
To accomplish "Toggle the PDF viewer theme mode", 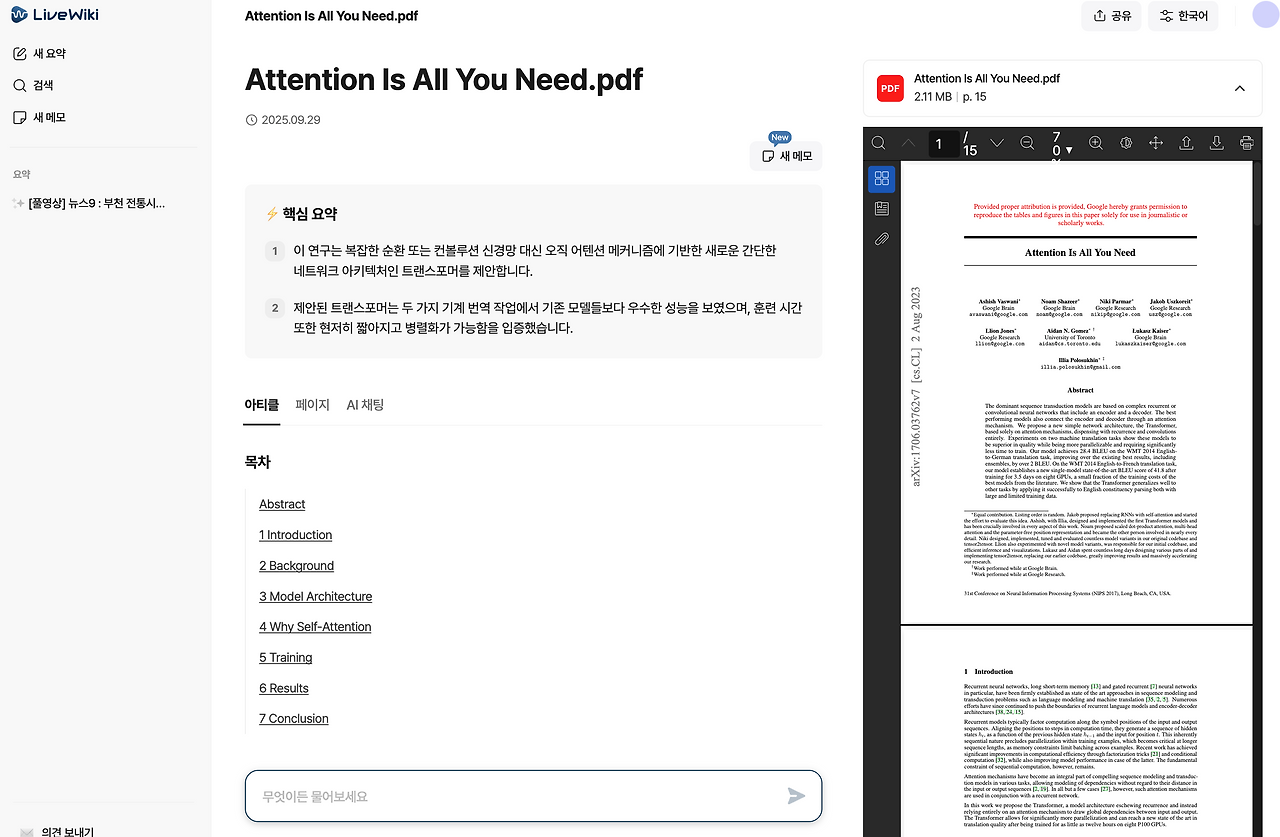I will (x=1126, y=143).
